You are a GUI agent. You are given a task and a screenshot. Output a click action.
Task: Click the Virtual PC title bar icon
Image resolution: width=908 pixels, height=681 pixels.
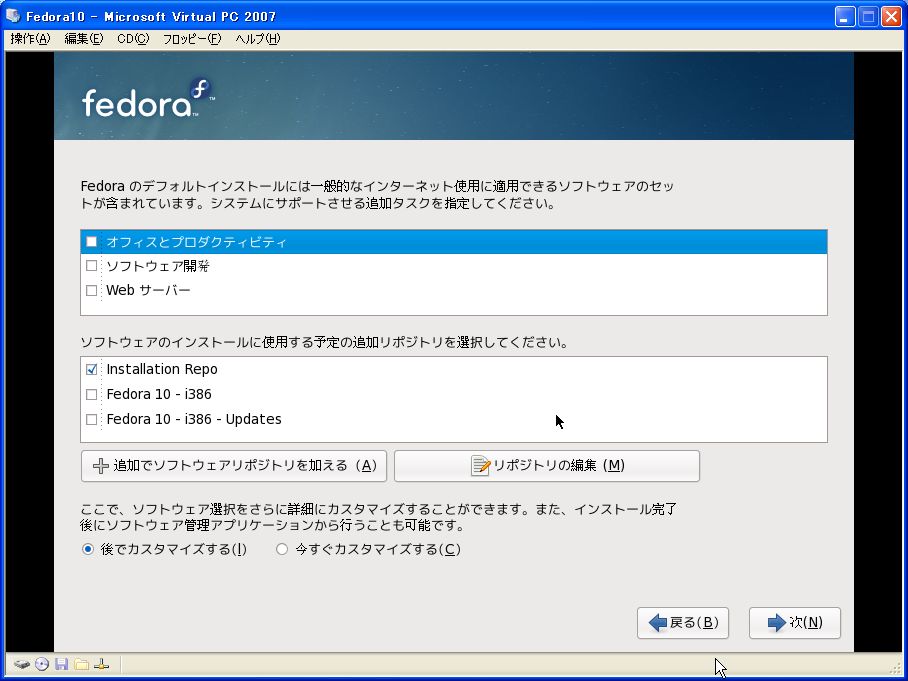tap(13, 16)
